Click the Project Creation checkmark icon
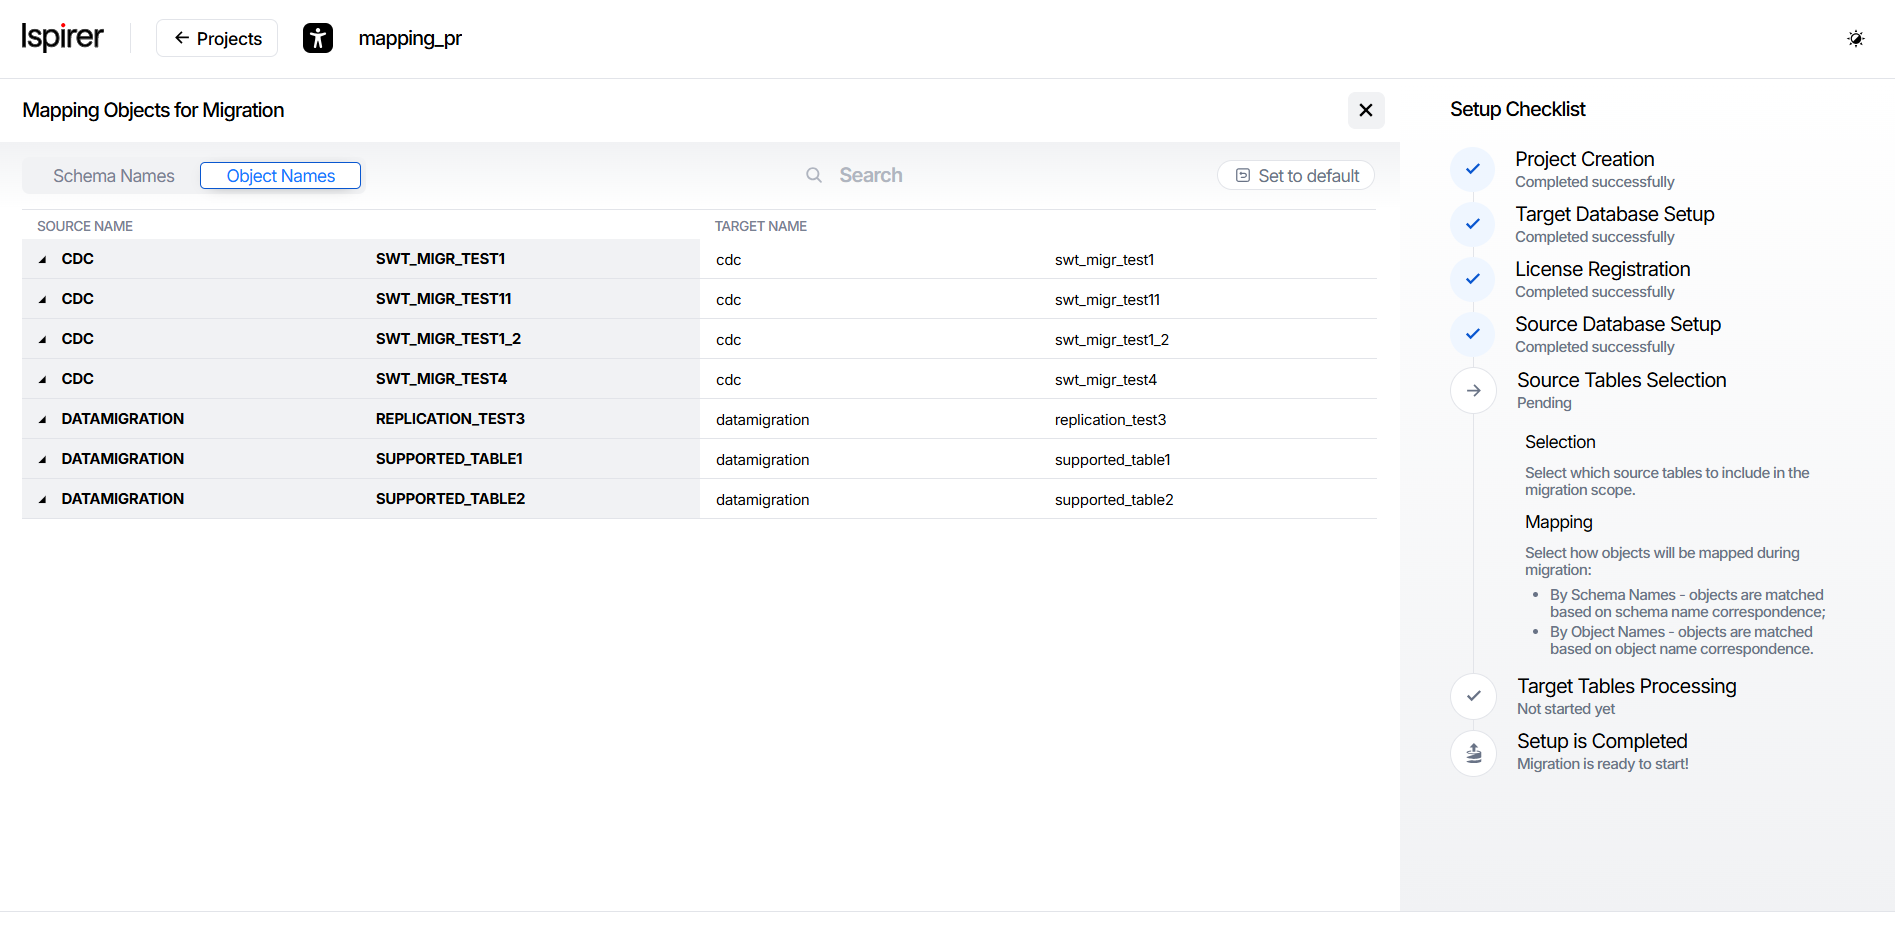Image resolution: width=1895 pixels, height=926 pixels. pos(1472,169)
